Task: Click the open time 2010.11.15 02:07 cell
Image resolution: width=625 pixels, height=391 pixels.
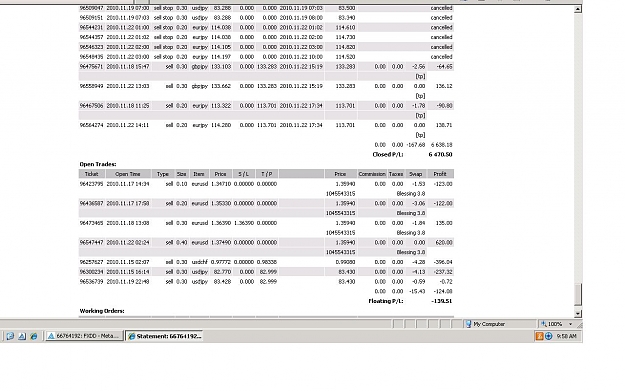Action: [128, 262]
